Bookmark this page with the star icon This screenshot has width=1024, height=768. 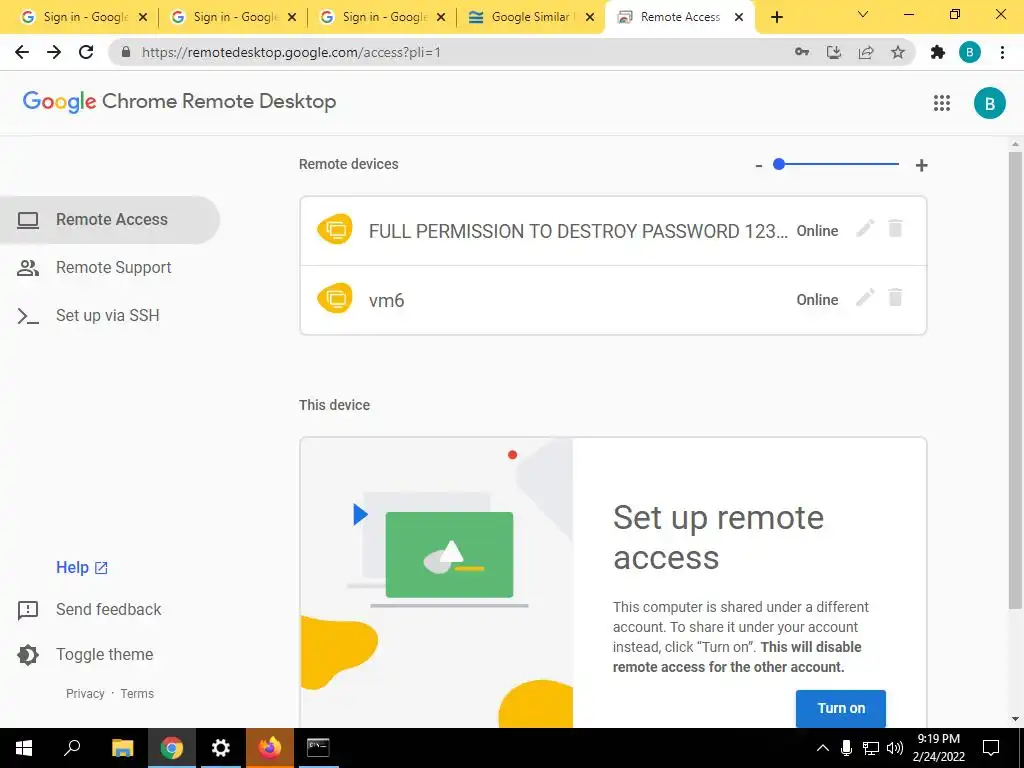pyautogui.click(x=898, y=52)
